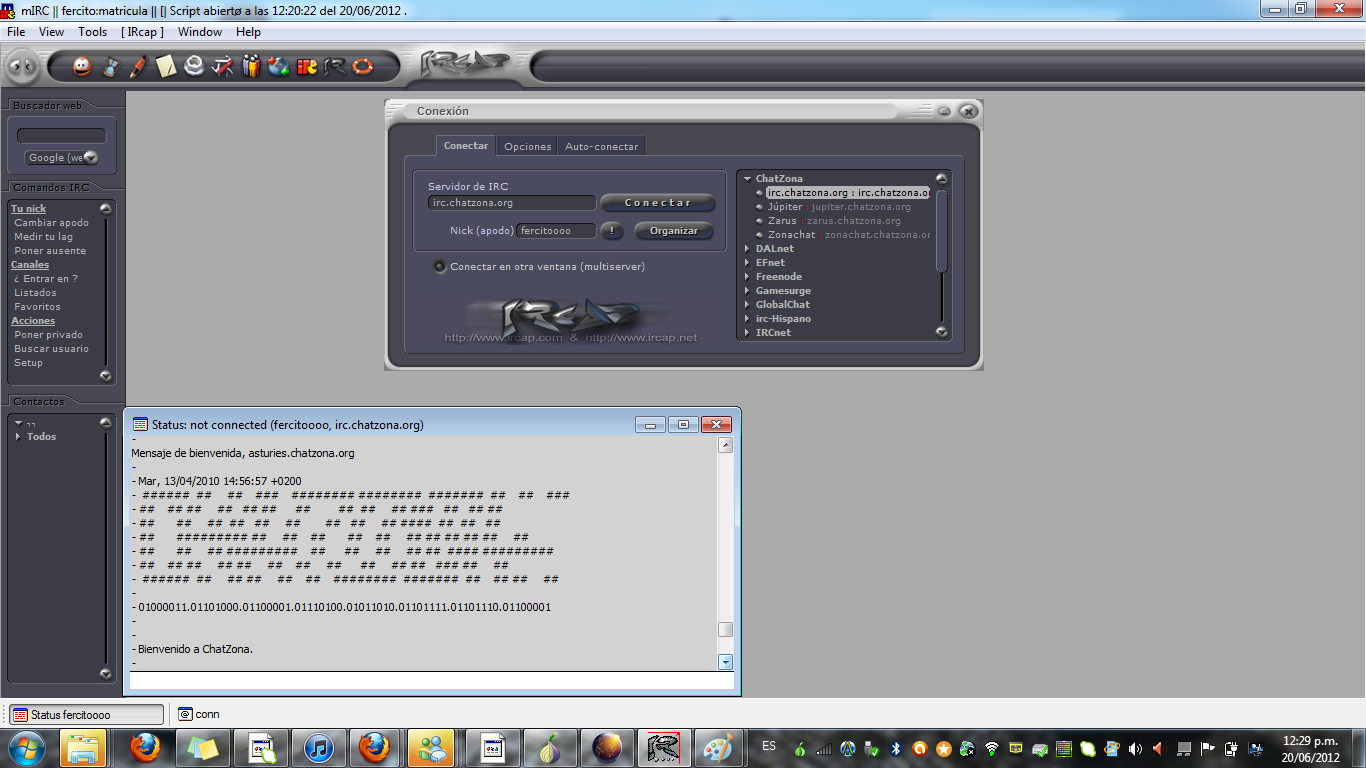
Task: Open the File menu
Action: (16, 32)
